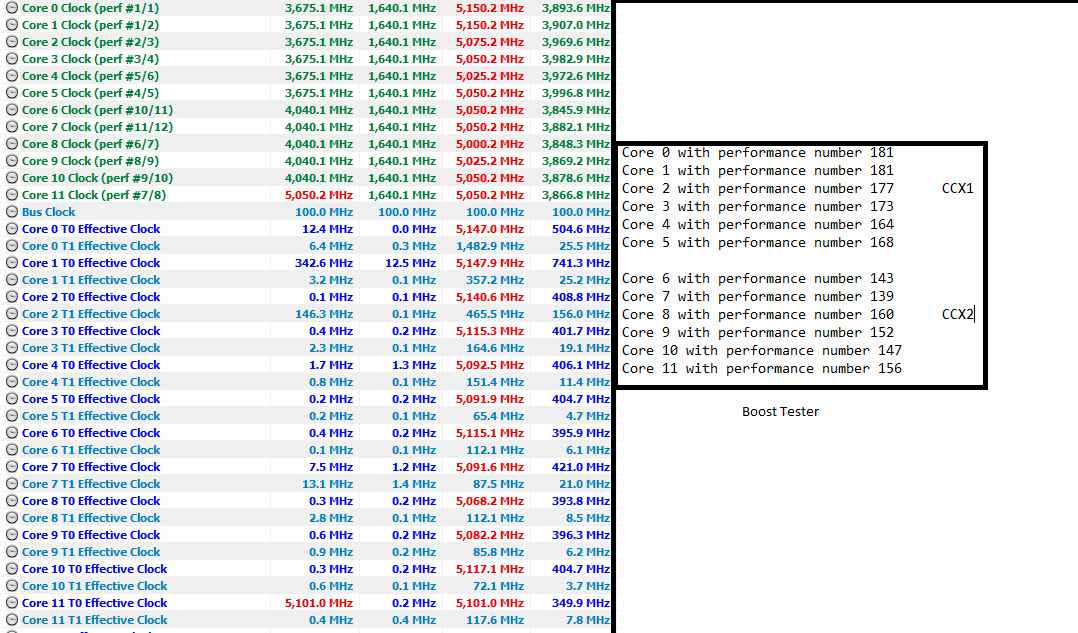Image resolution: width=1078 pixels, height=633 pixels.
Task: Click the clock icon for Core 7 T0 Effective Clock
Action: (11, 466)
